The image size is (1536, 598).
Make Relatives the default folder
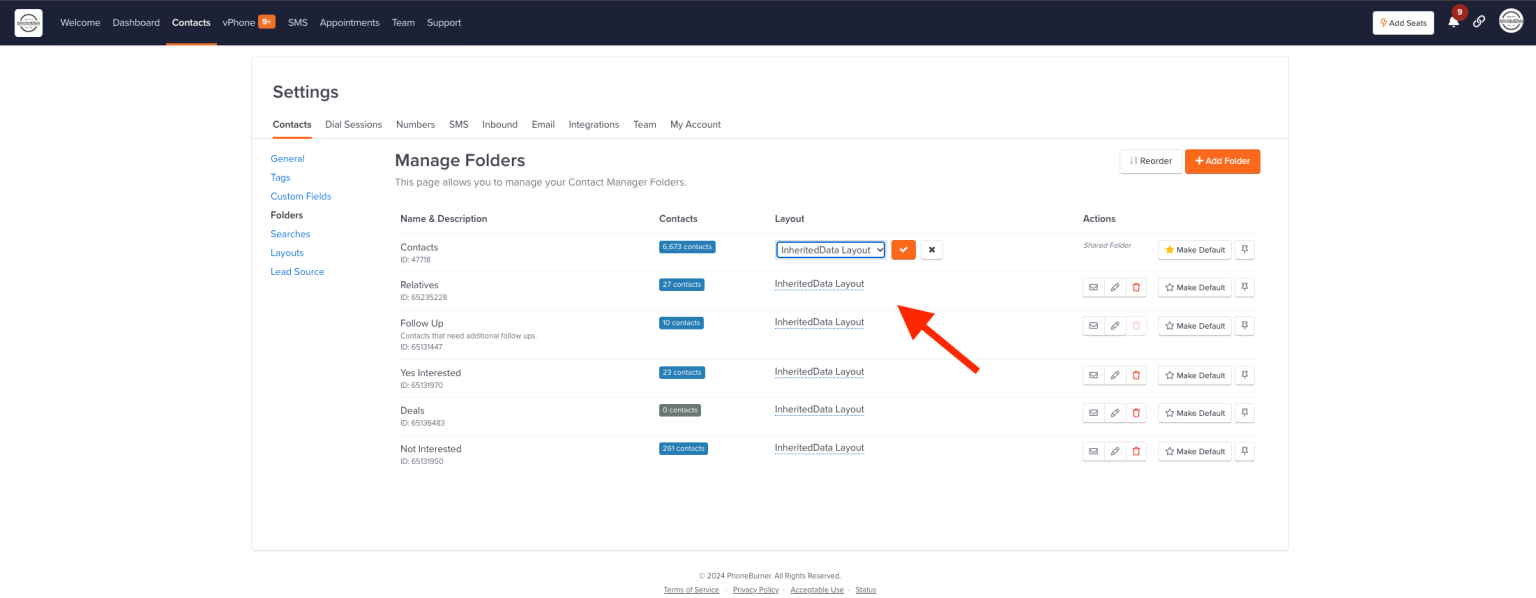coord(1195,287)
